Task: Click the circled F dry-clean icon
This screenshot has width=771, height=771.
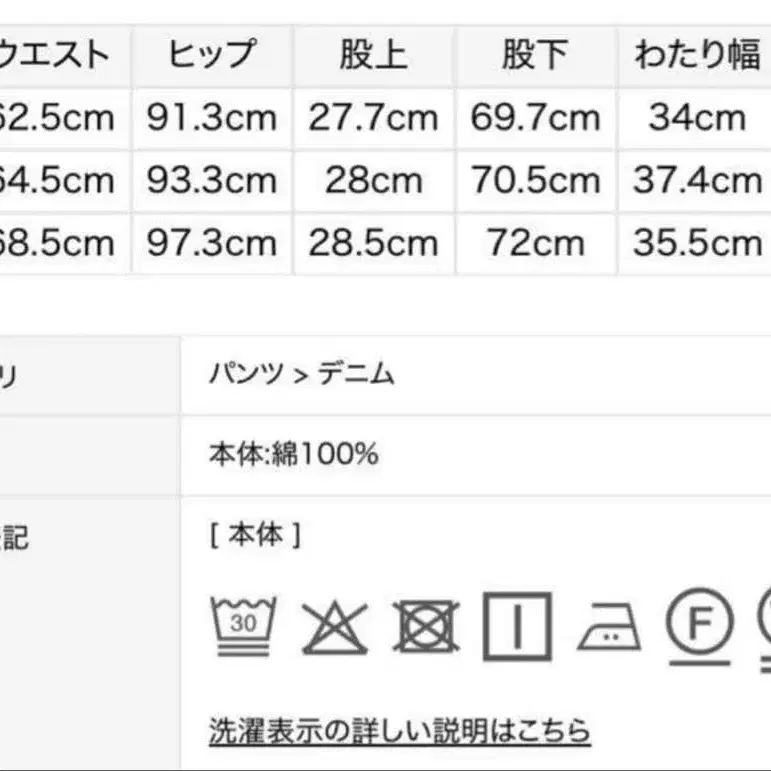Action: (x=699, y=626)
